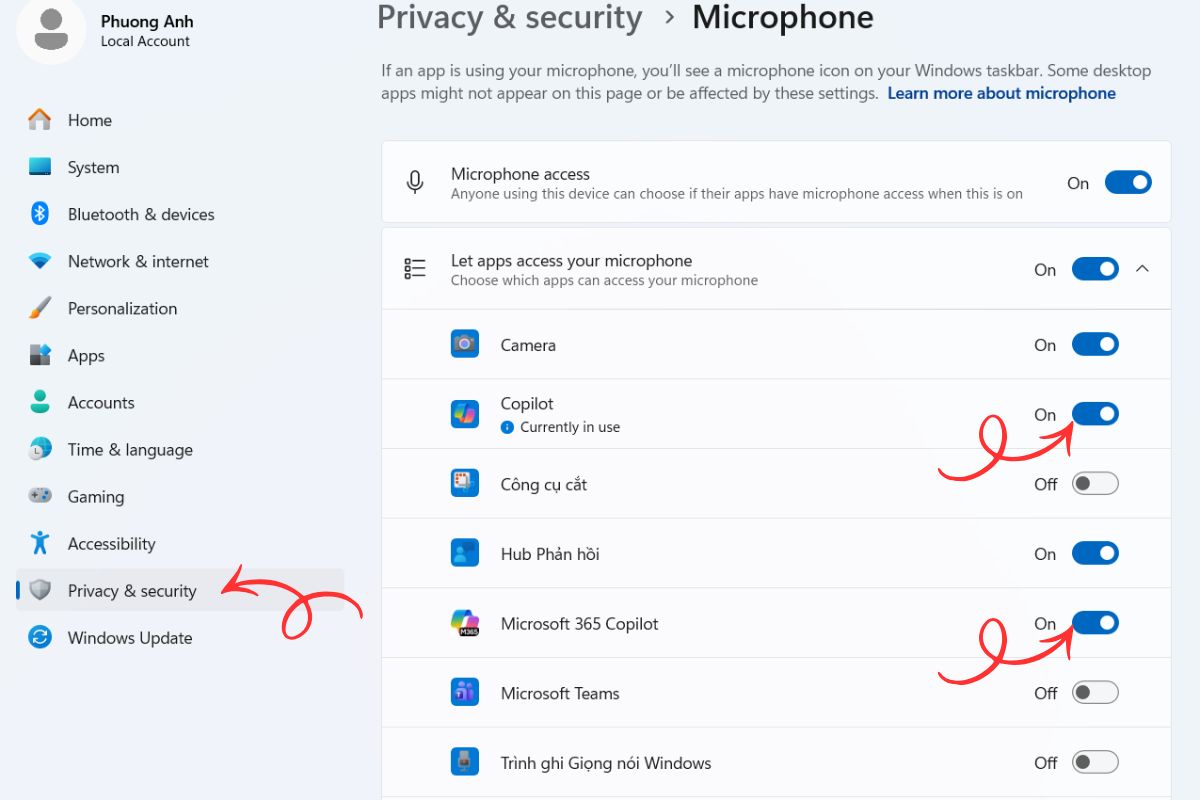Click the Hub Phản hồi app icon
This screenshot has width=1200, height=800.
point(465,554)
